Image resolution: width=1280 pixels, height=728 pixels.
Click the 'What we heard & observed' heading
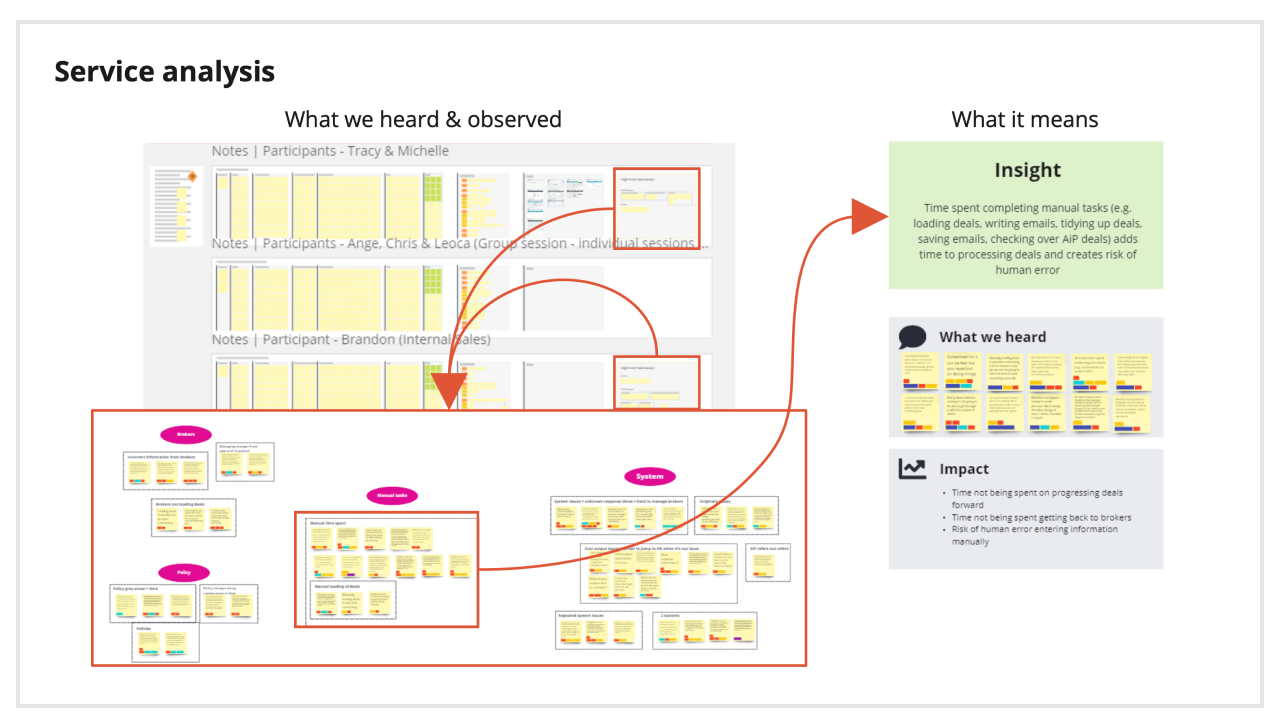[x=423, y=119]
